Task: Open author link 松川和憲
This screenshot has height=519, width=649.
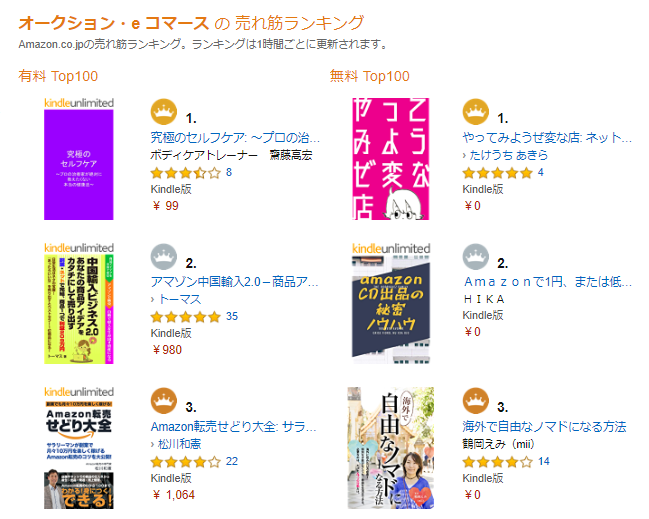Action: tap(180, 443)
